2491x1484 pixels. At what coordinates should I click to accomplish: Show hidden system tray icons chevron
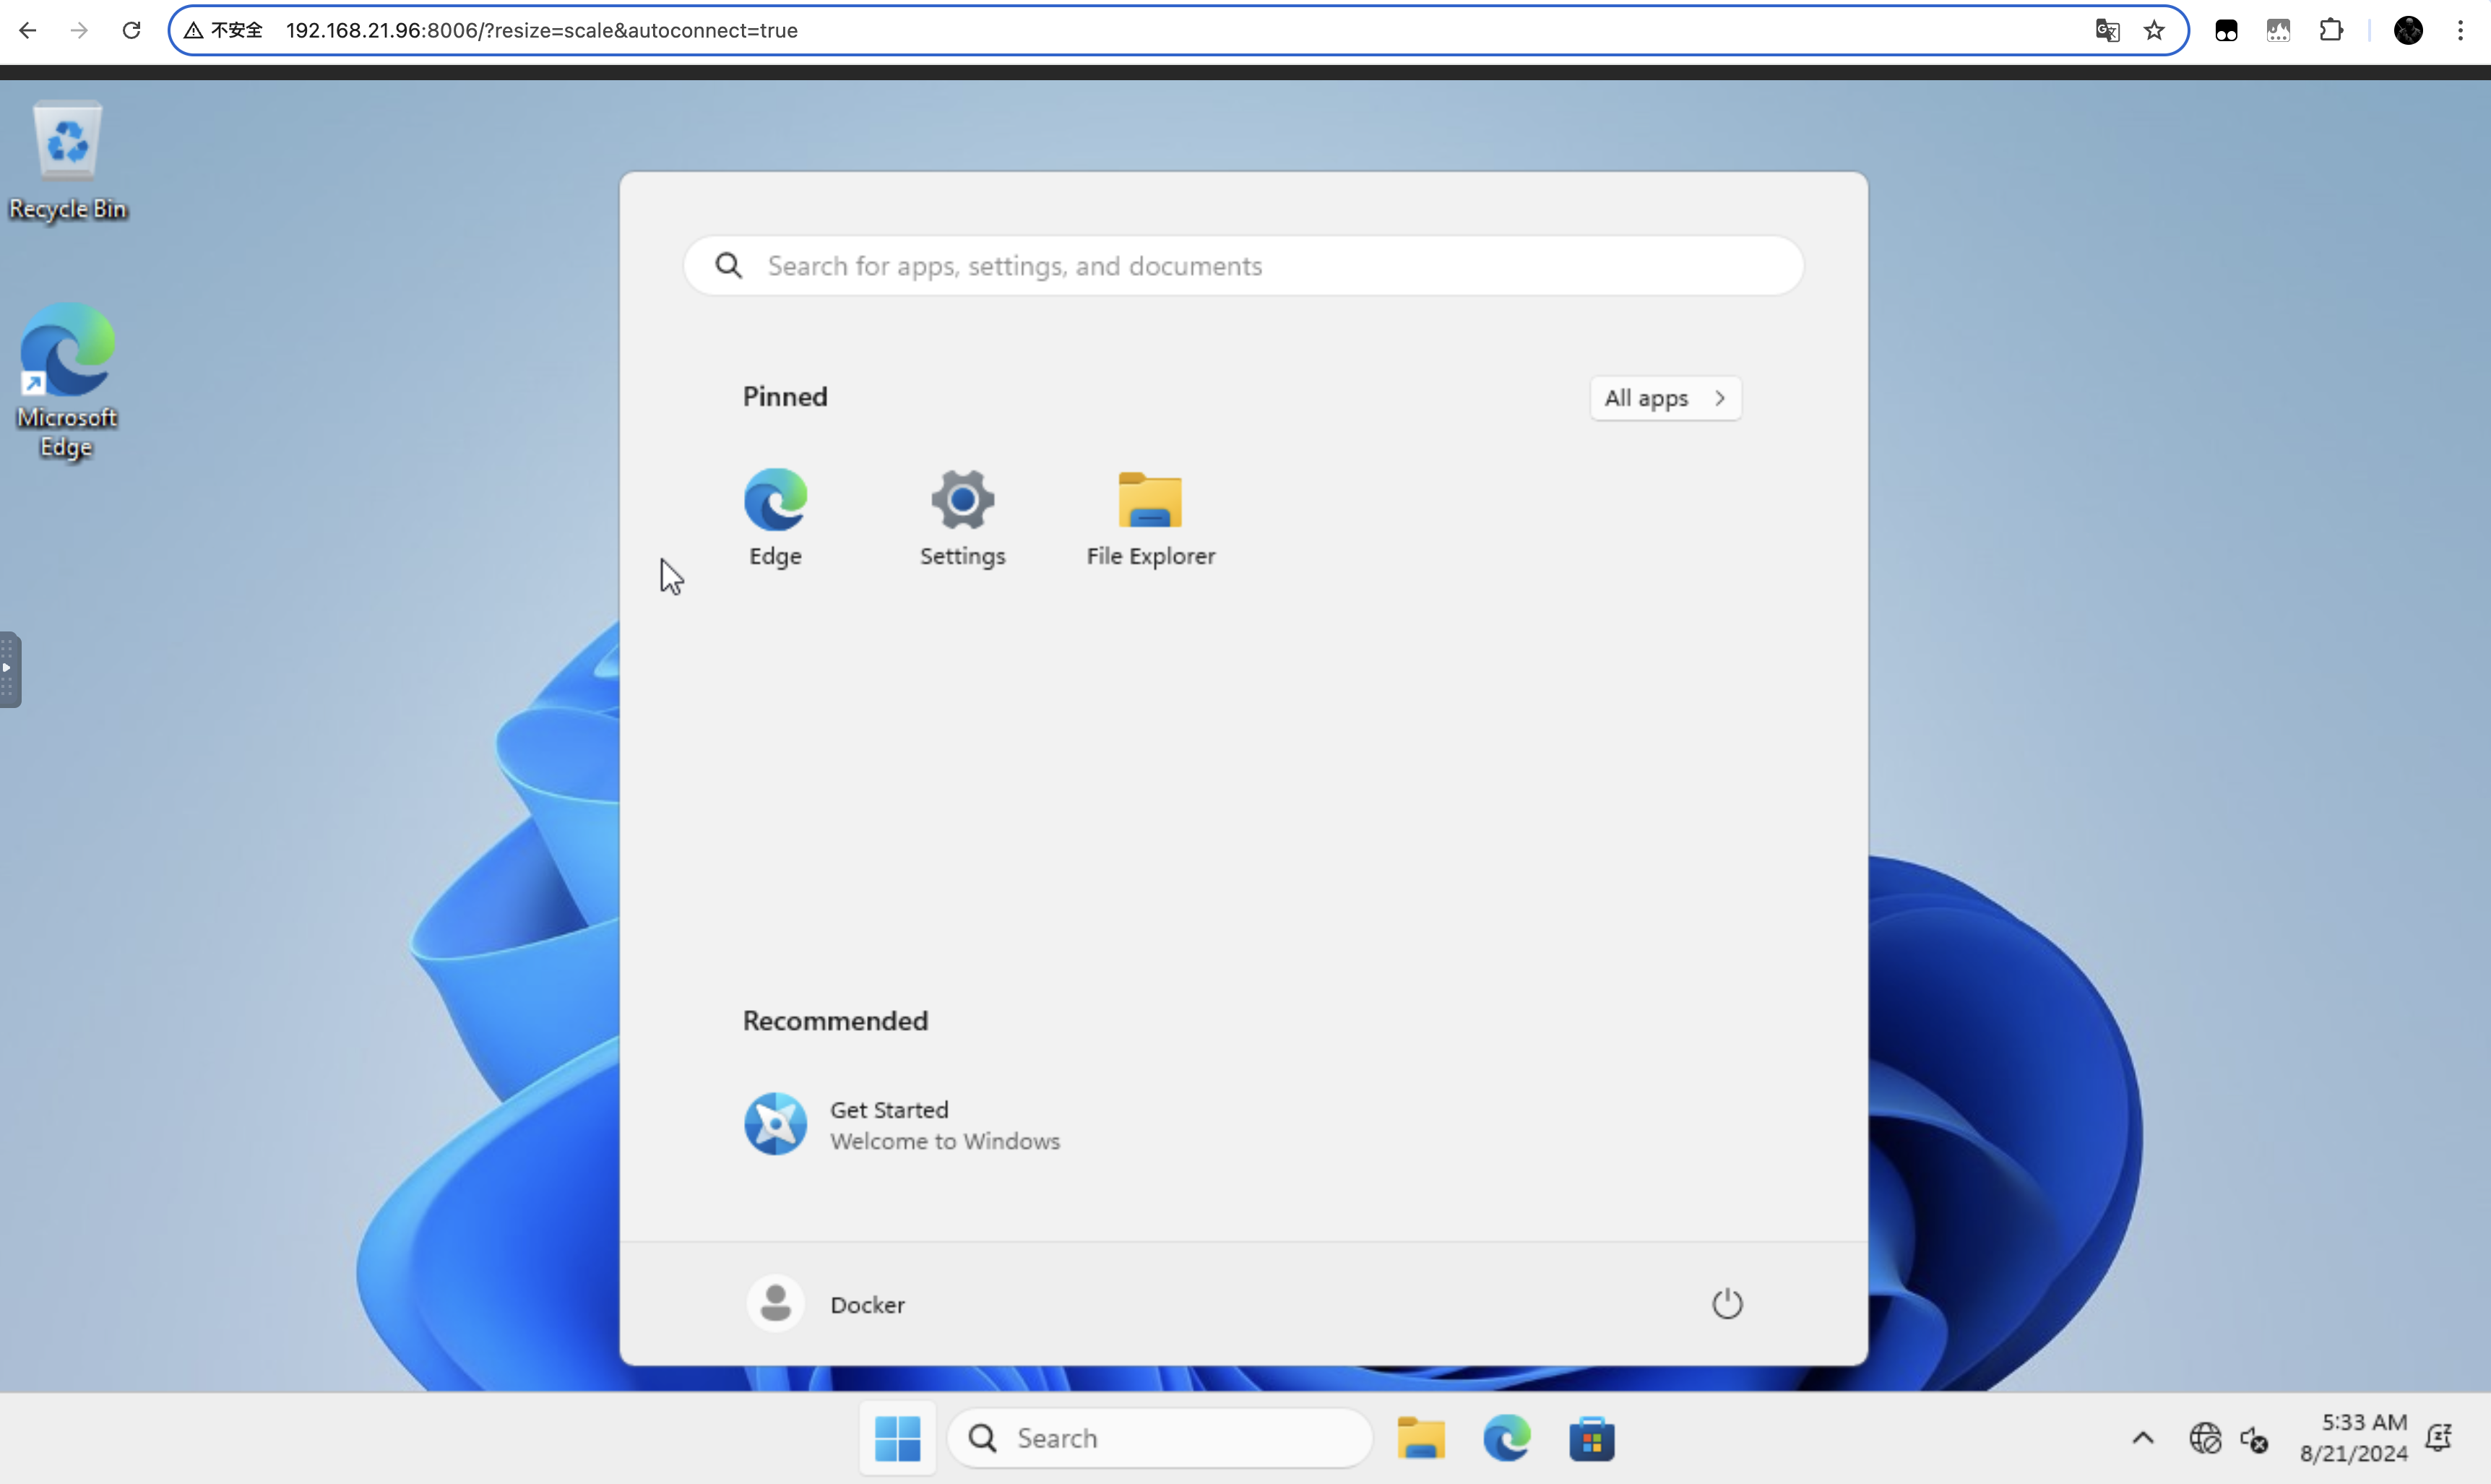coord(2142,1439)
